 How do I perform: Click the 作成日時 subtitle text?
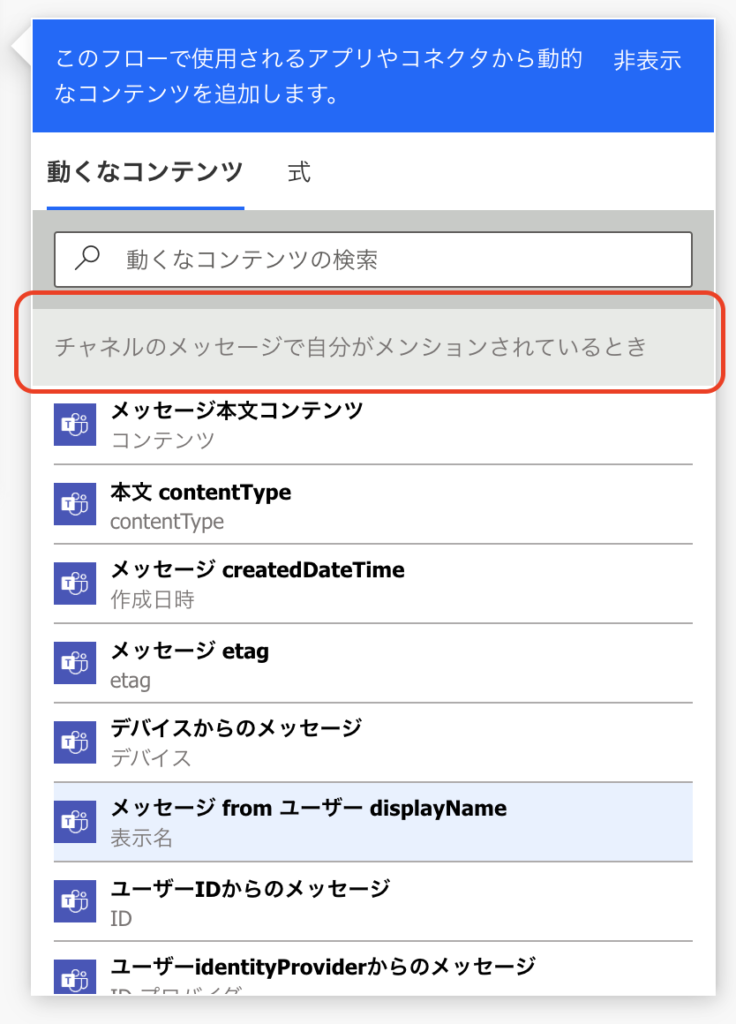152,600
